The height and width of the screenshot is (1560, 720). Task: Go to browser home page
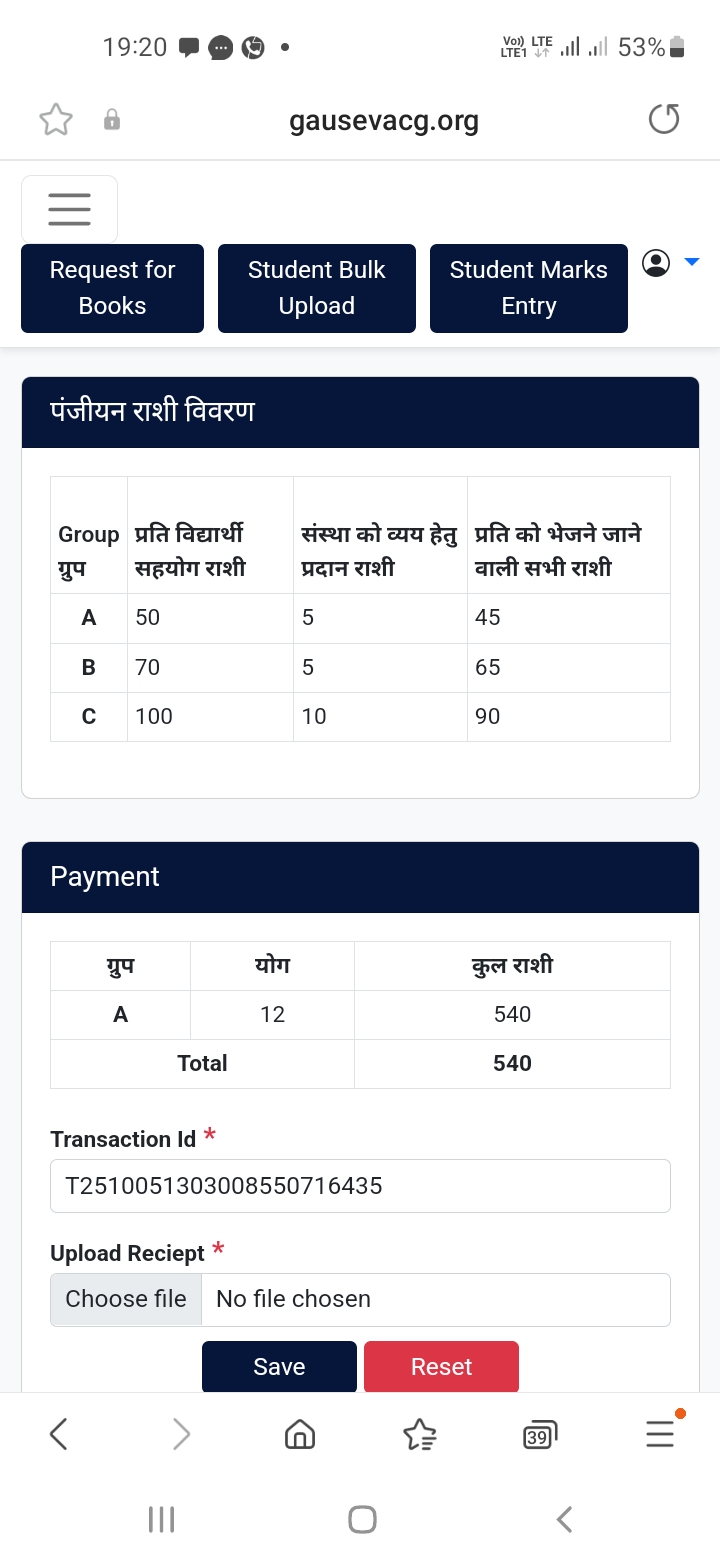tap(300, 1435)
